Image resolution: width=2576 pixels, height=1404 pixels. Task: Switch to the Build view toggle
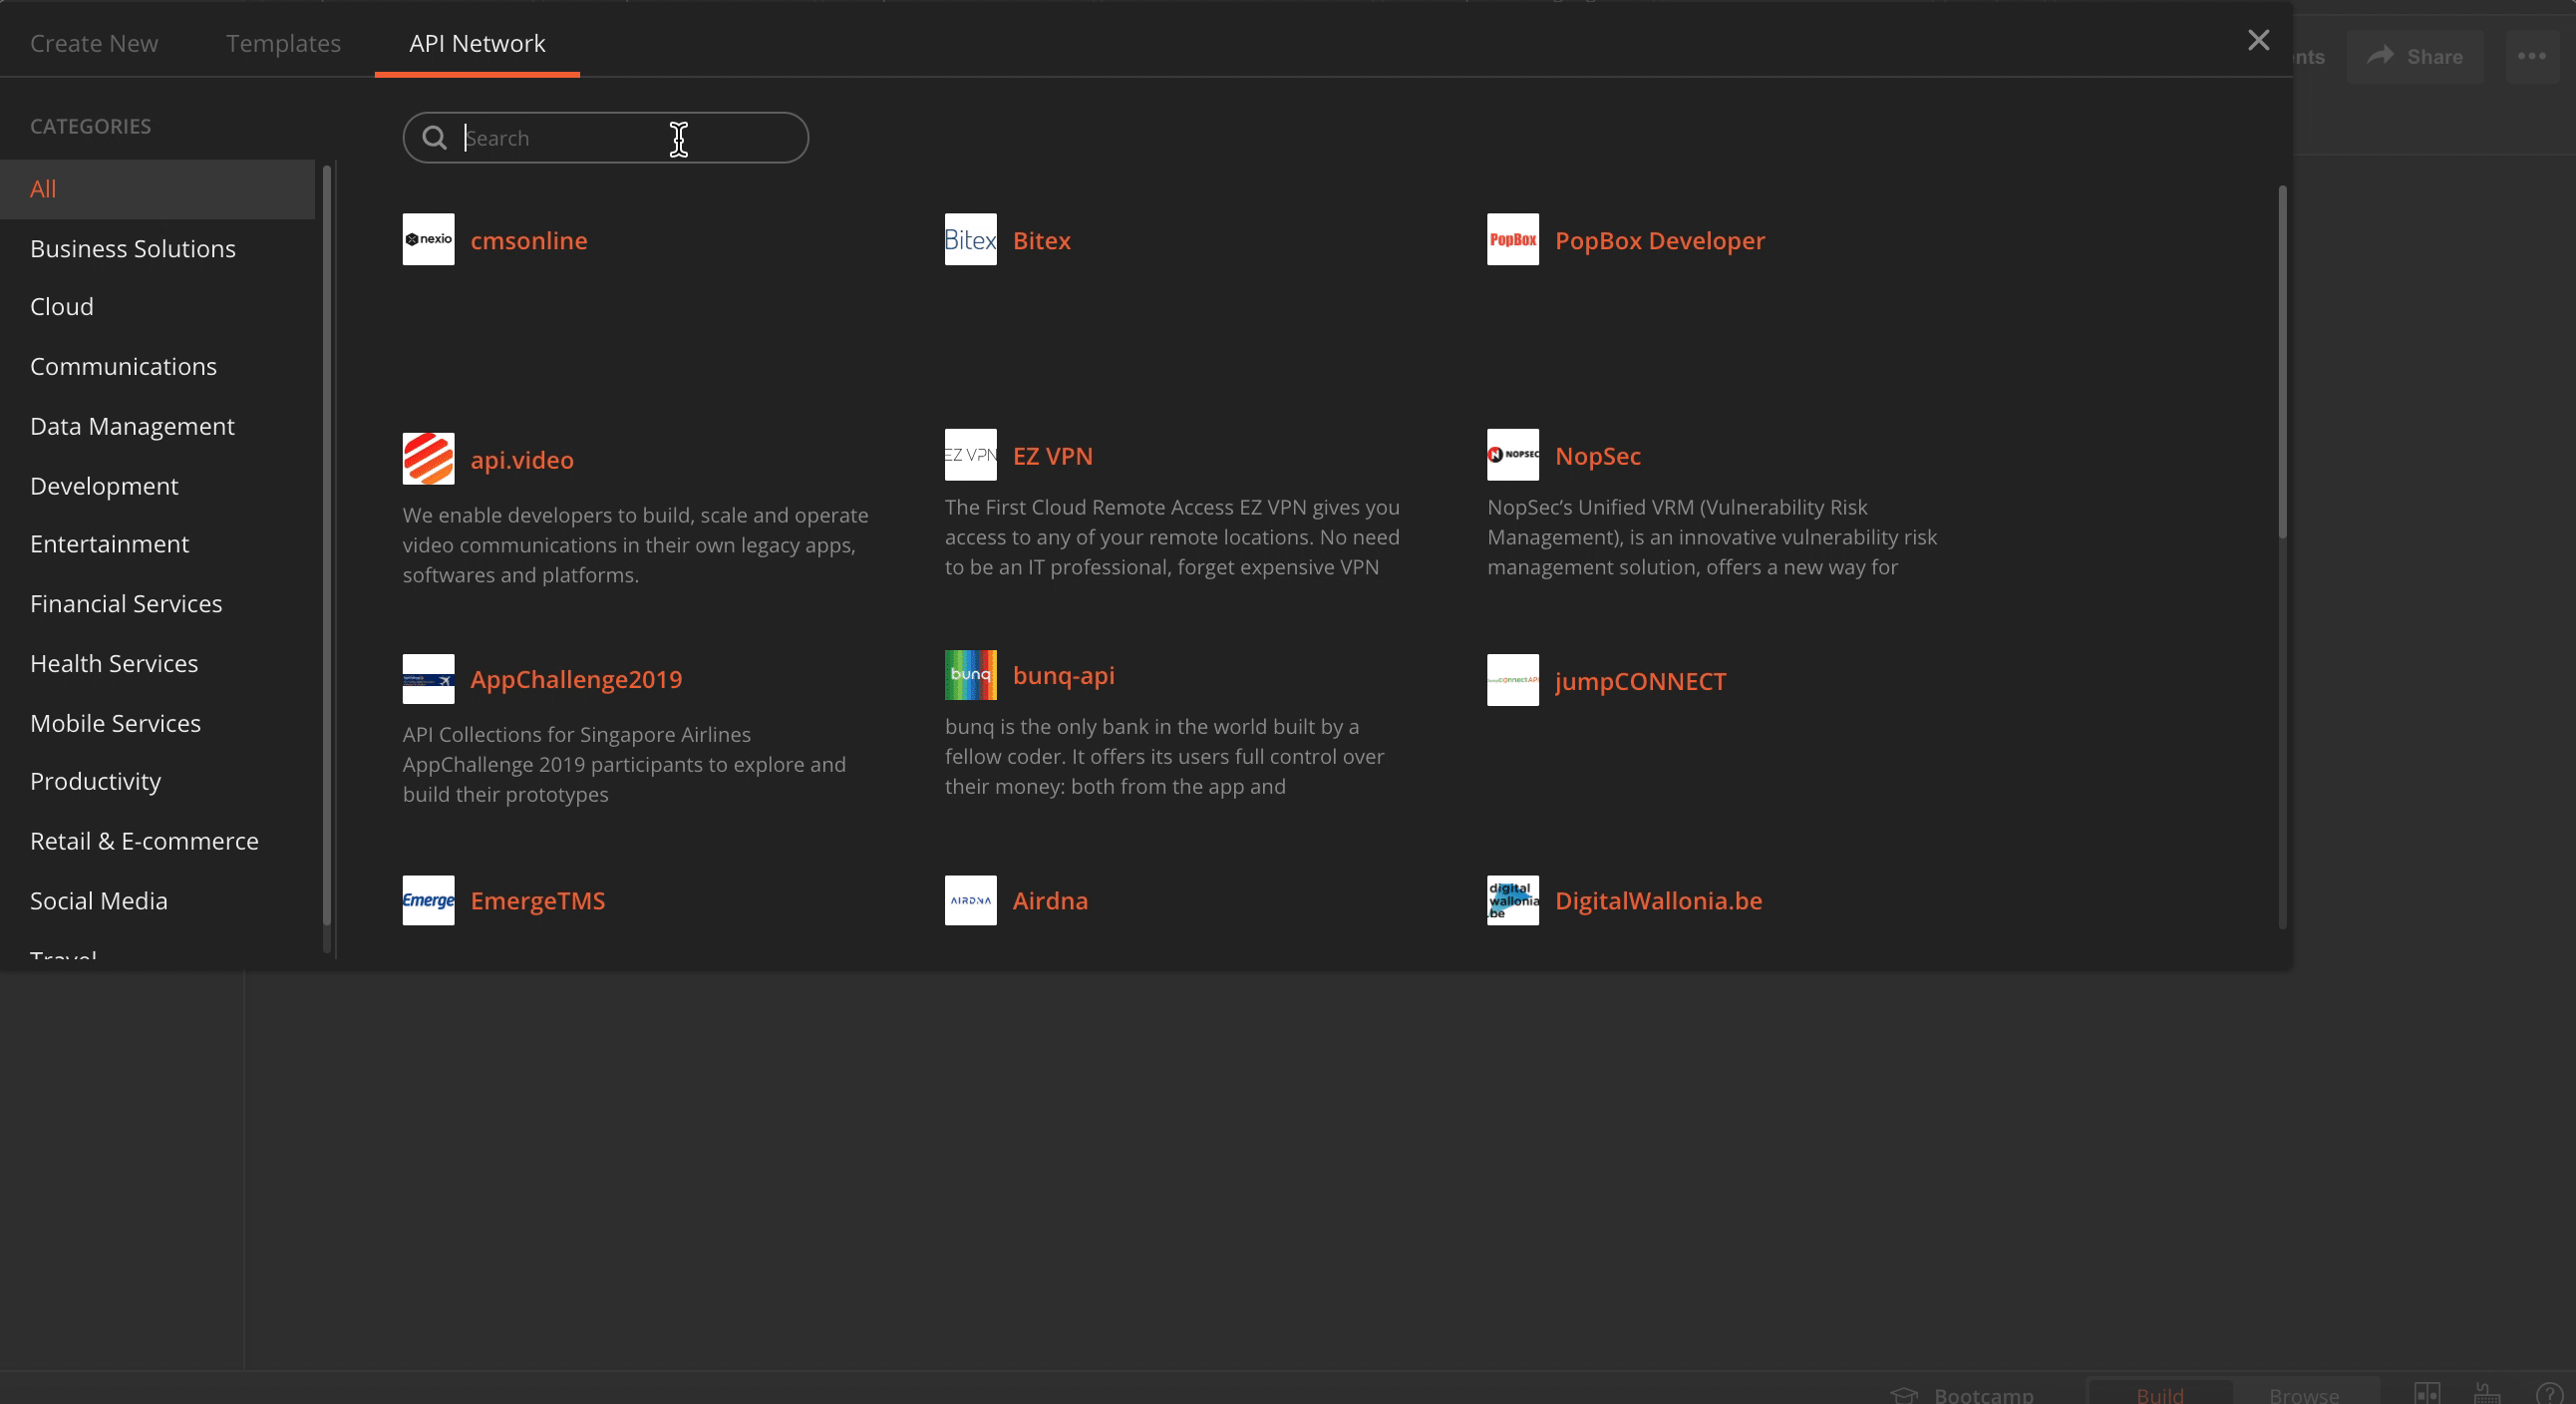[2160, 1394]
